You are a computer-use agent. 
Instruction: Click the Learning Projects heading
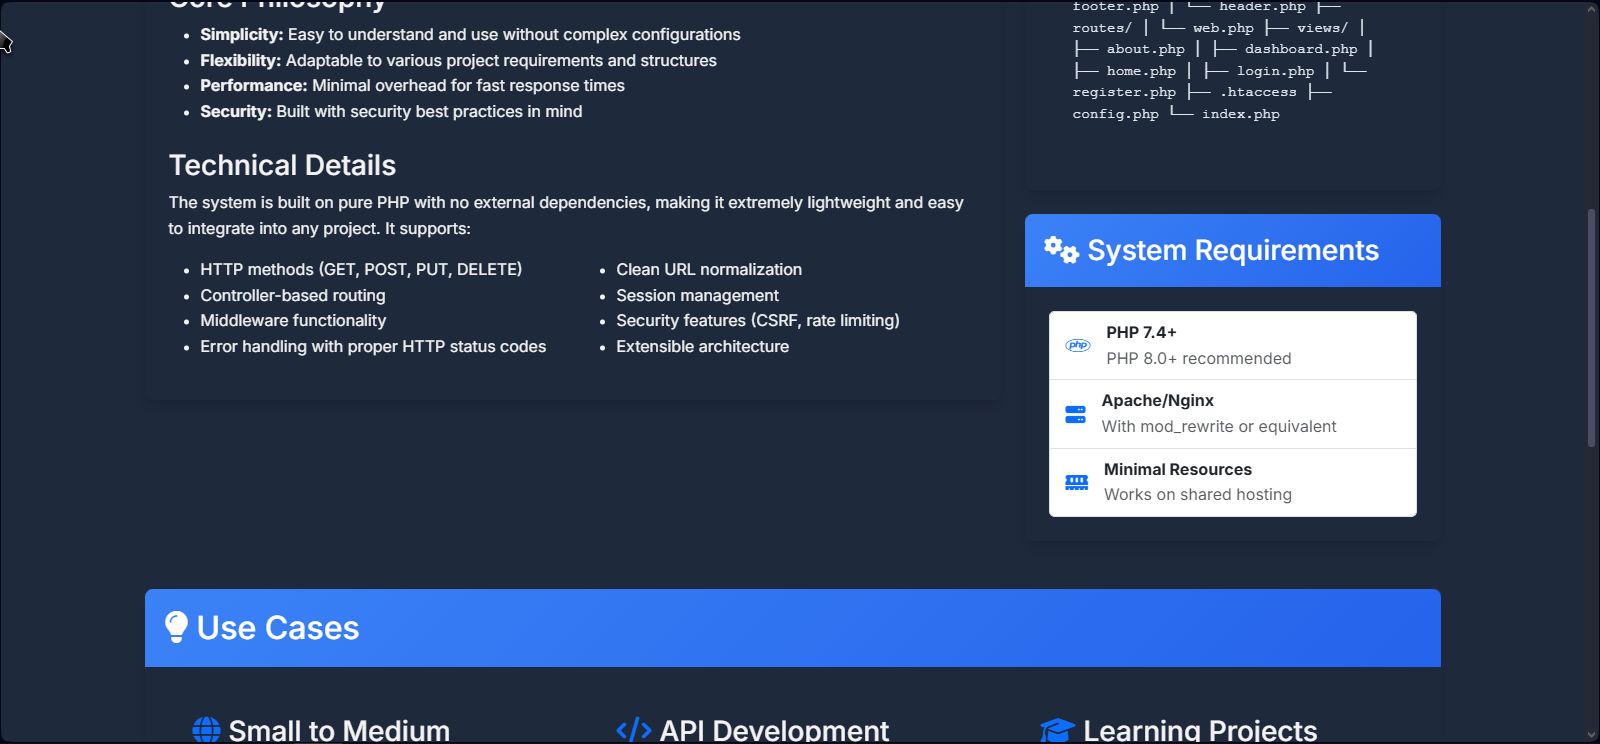click(1200, 730)
